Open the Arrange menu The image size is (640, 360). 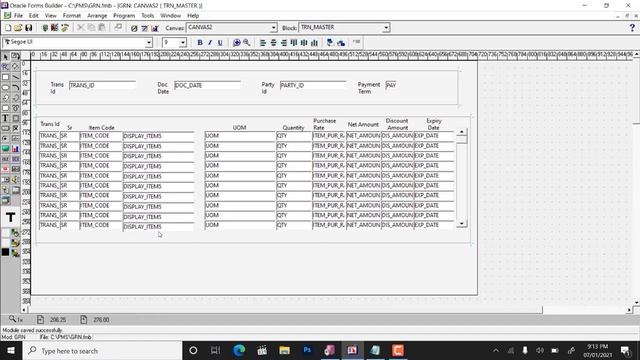point(97,16)
